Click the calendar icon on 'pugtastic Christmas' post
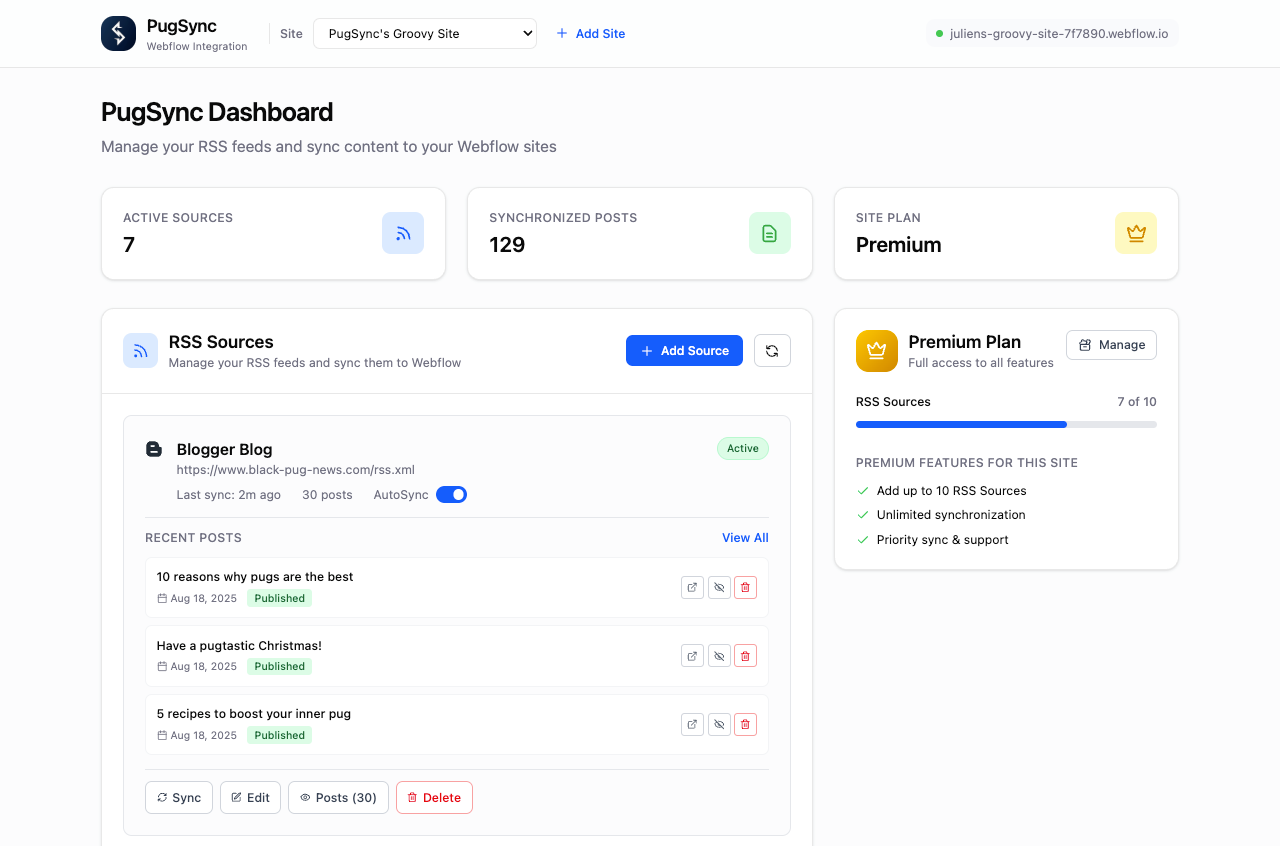The width and height of the screenshot is (1280, 846). click(x=162, y=666)
